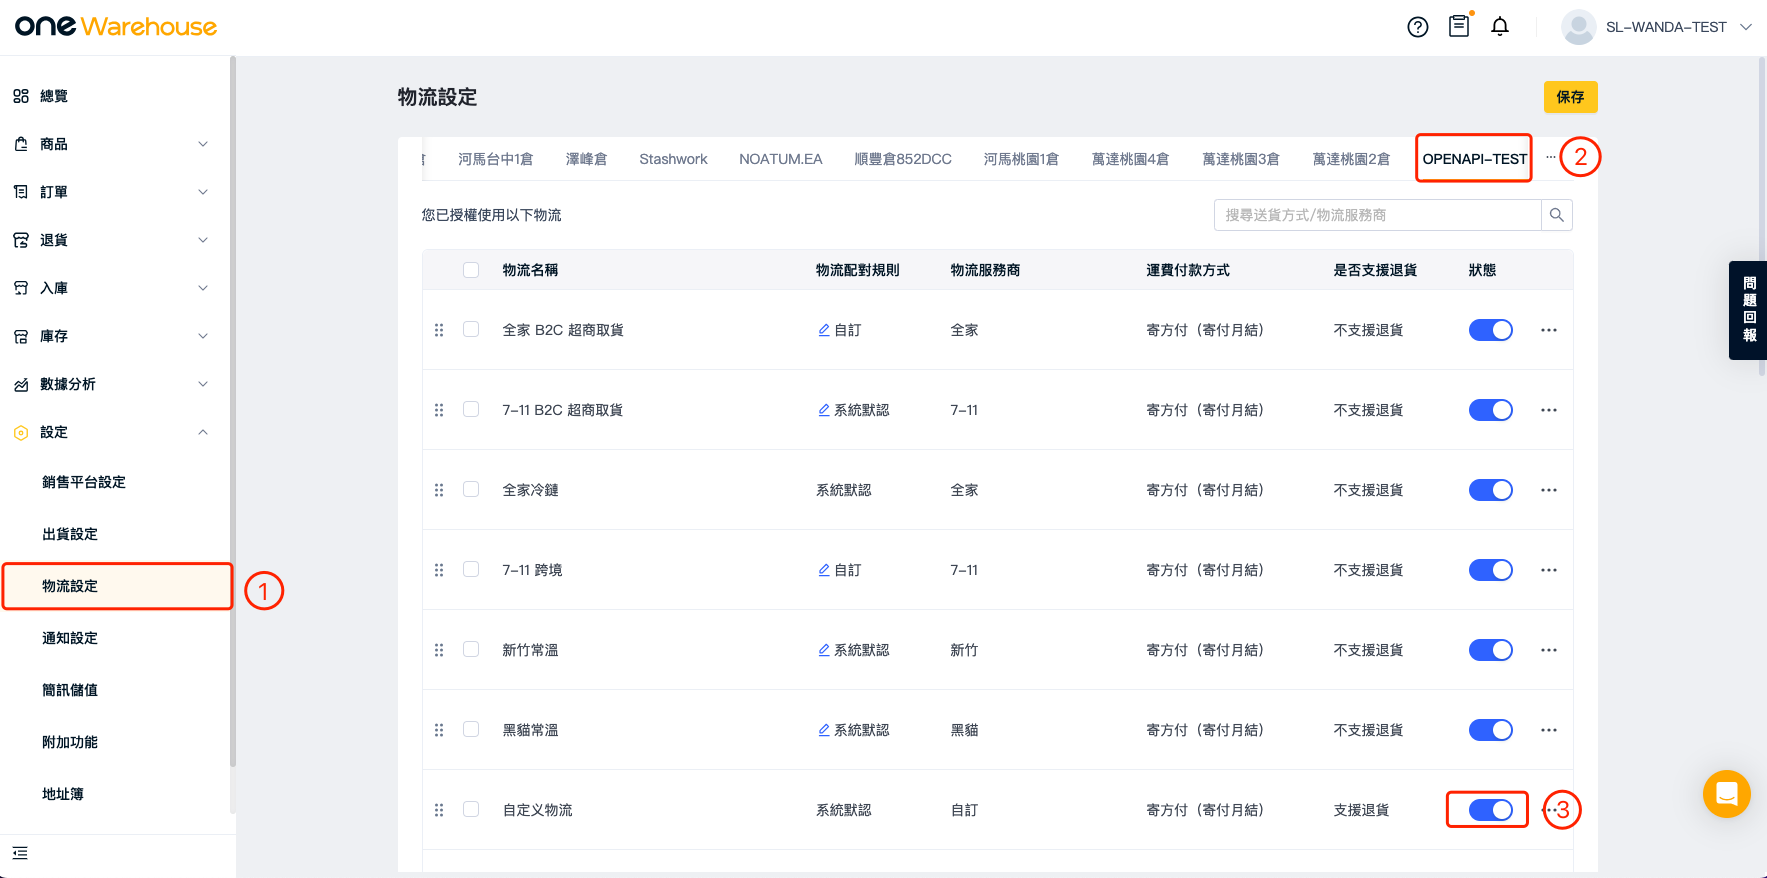Switch to the 萬達桃園4倉 tab
The width and height of the screenshot is (1767, 878).
tap(1130, 159)
